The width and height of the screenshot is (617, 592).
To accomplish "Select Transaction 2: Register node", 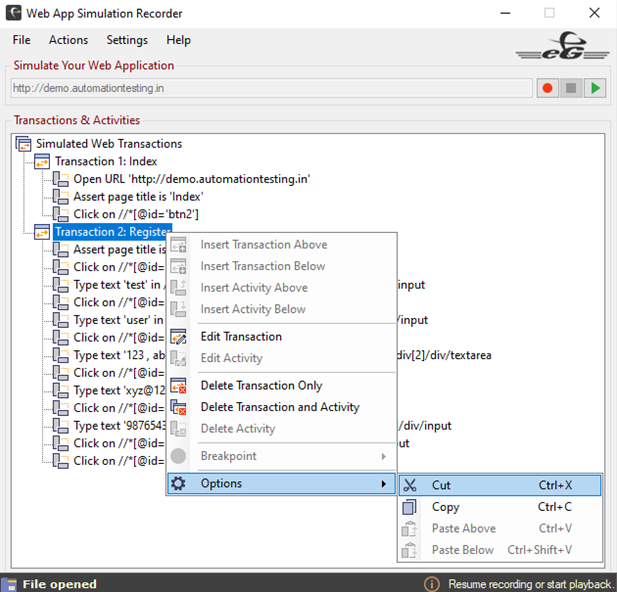I will pos(113,232).
